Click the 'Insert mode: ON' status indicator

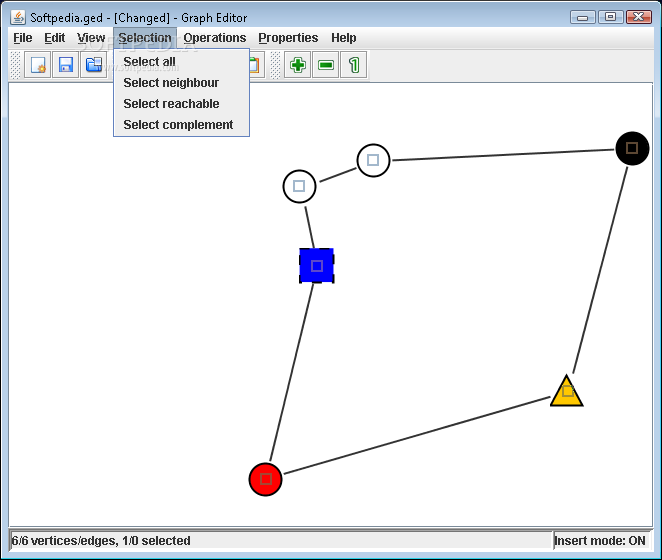coord(600,541)
